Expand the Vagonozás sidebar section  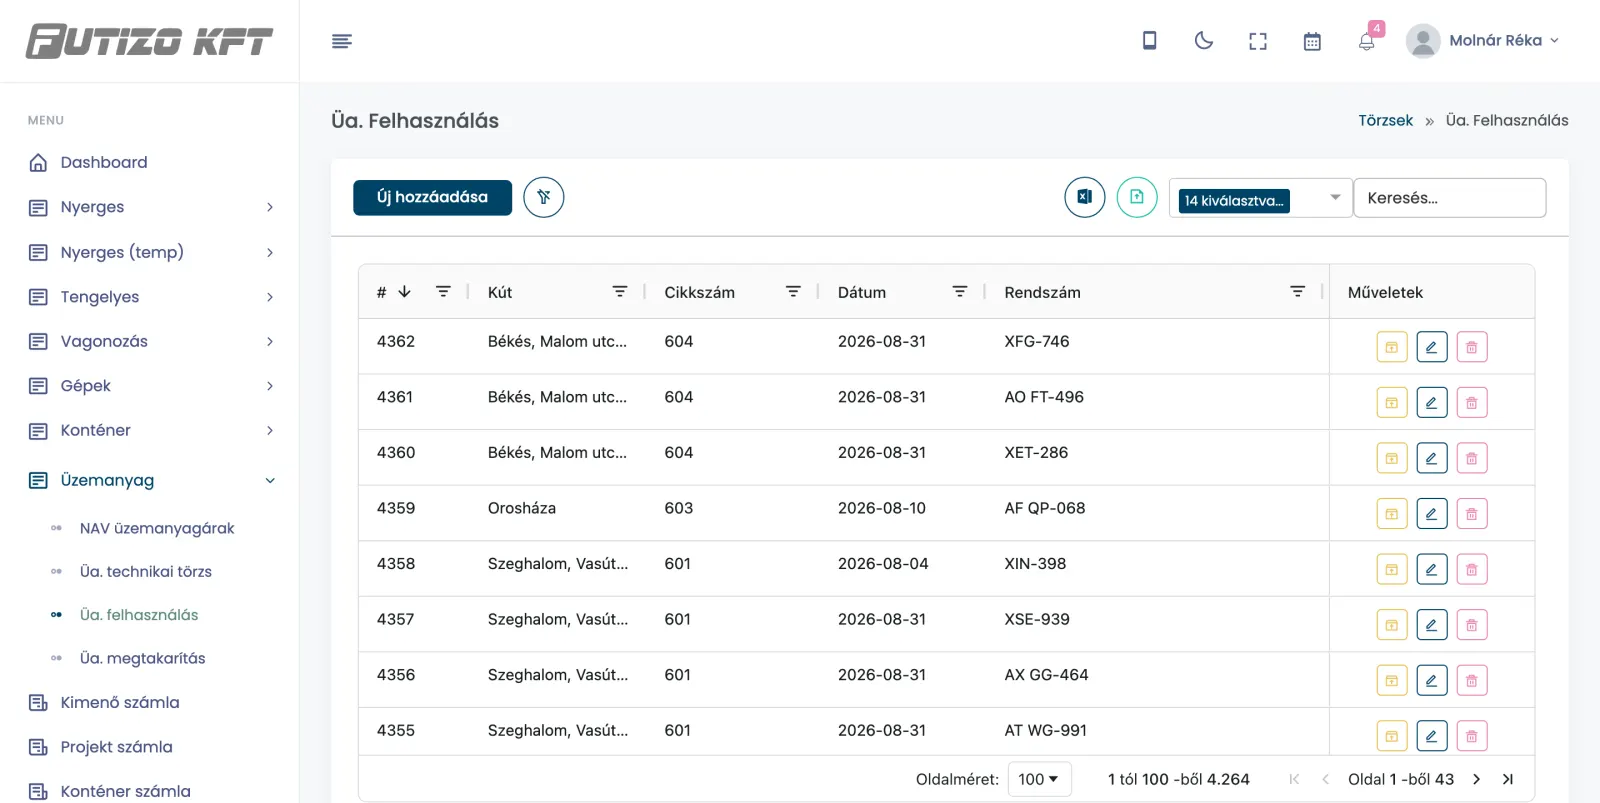[151, 341]
